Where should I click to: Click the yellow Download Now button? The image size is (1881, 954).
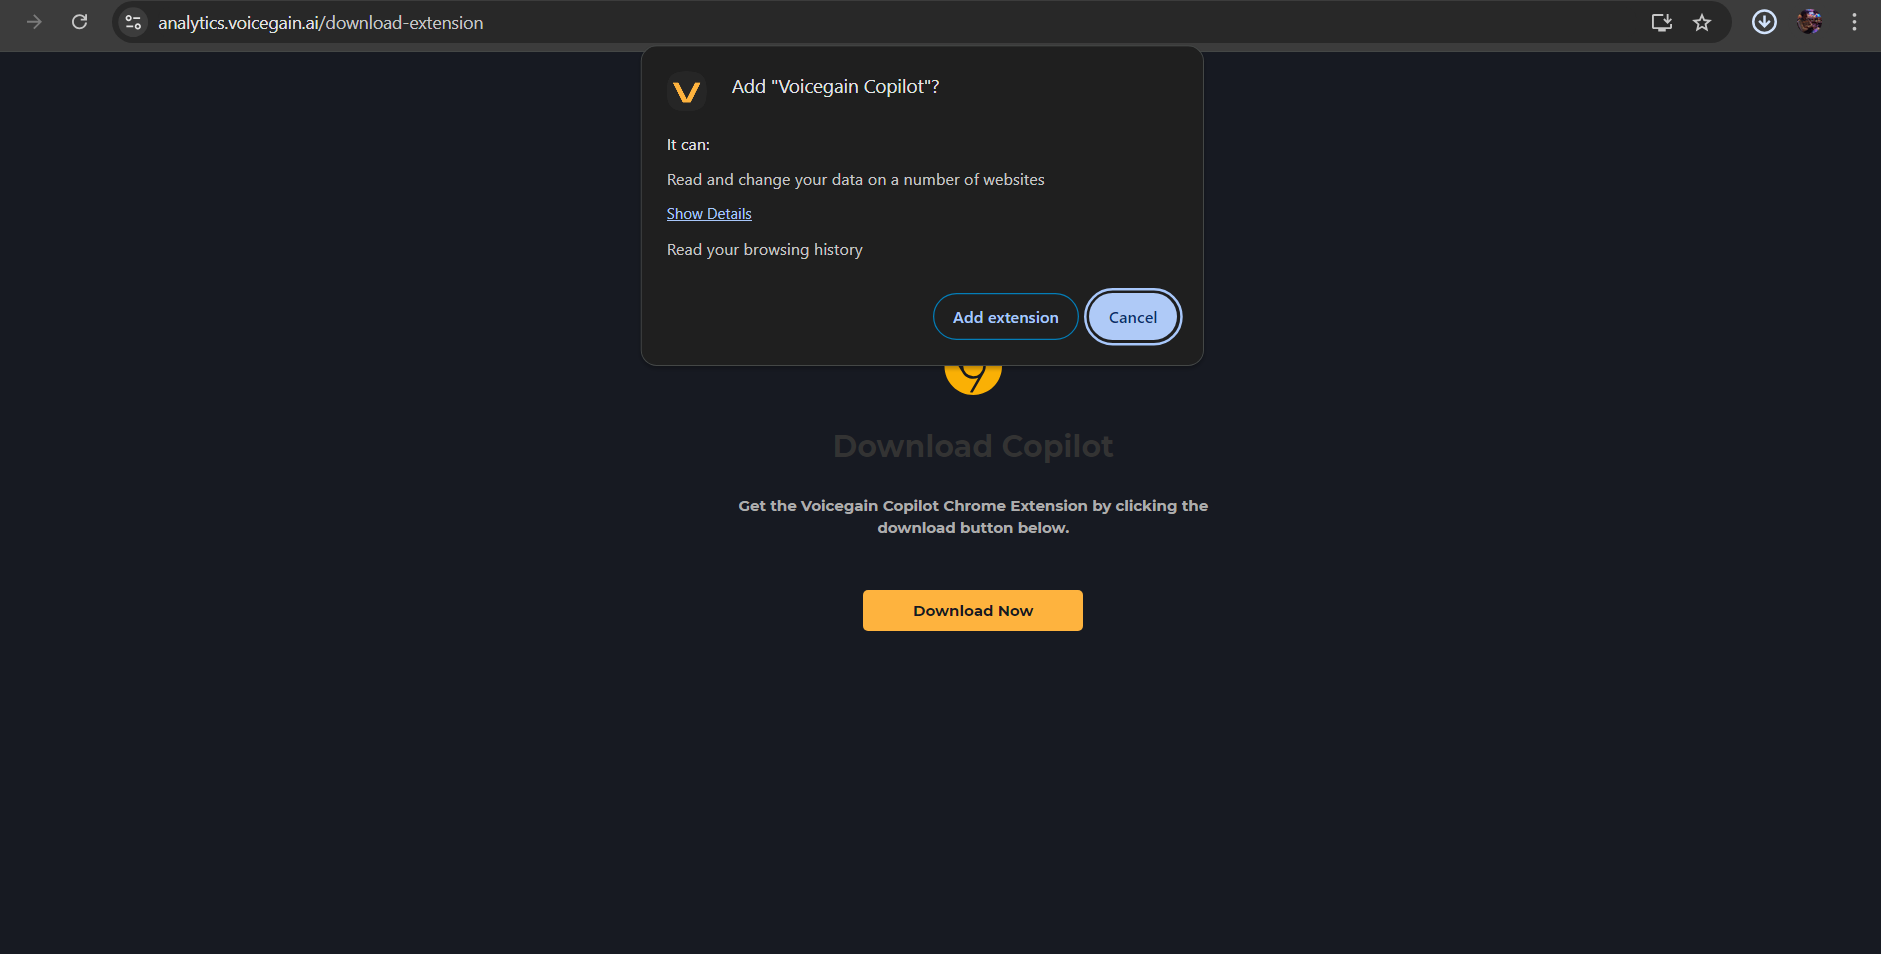pyautogui.click(x=973, y=610)
